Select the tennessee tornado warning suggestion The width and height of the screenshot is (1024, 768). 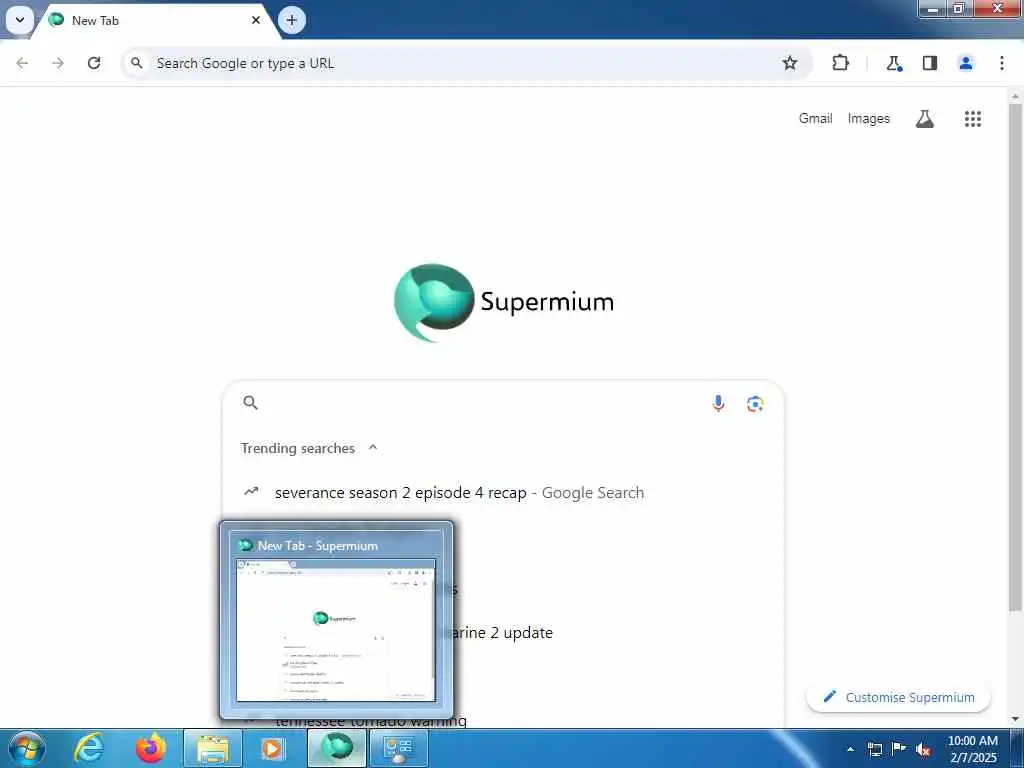tap(370, 721)
